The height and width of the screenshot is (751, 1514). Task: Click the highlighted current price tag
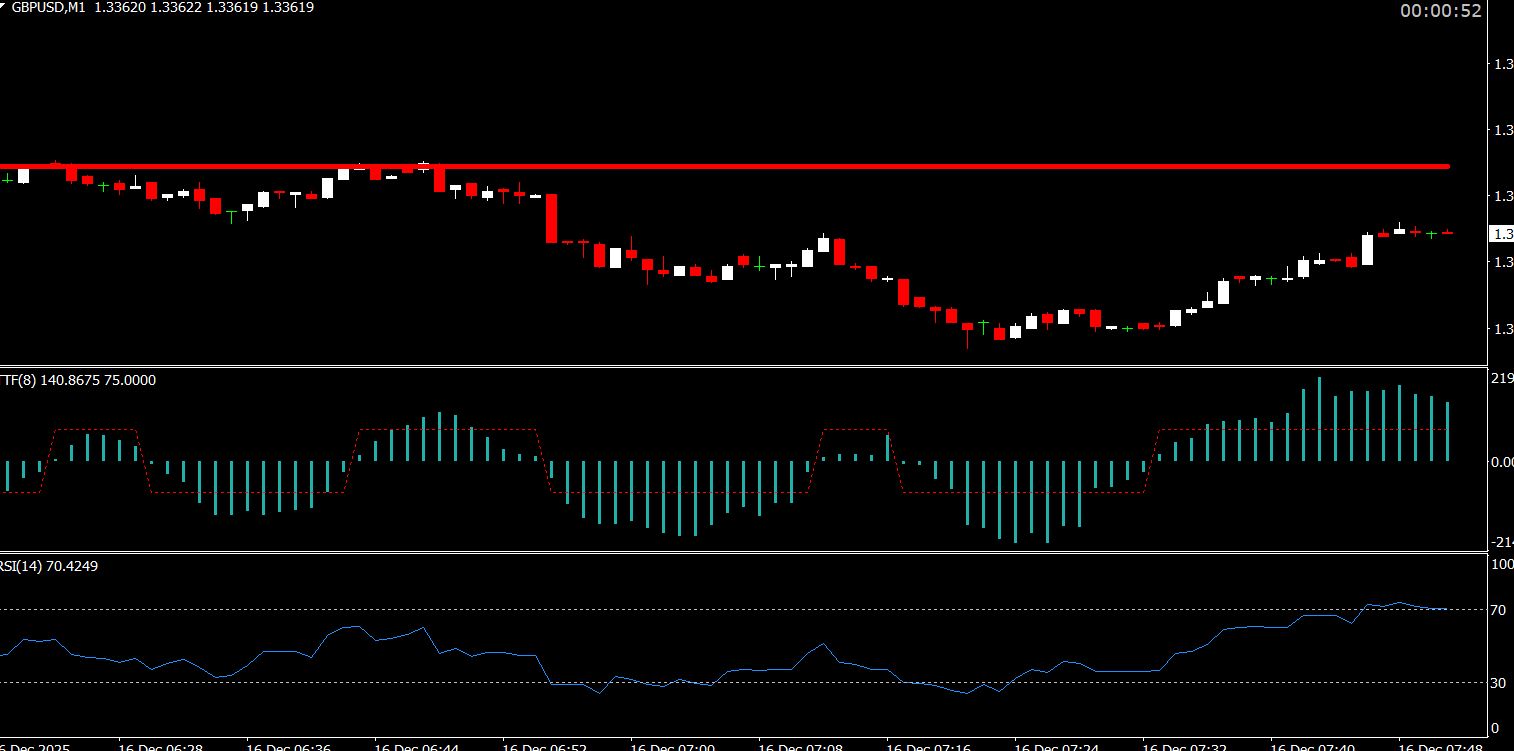[x=1501, y=234]
